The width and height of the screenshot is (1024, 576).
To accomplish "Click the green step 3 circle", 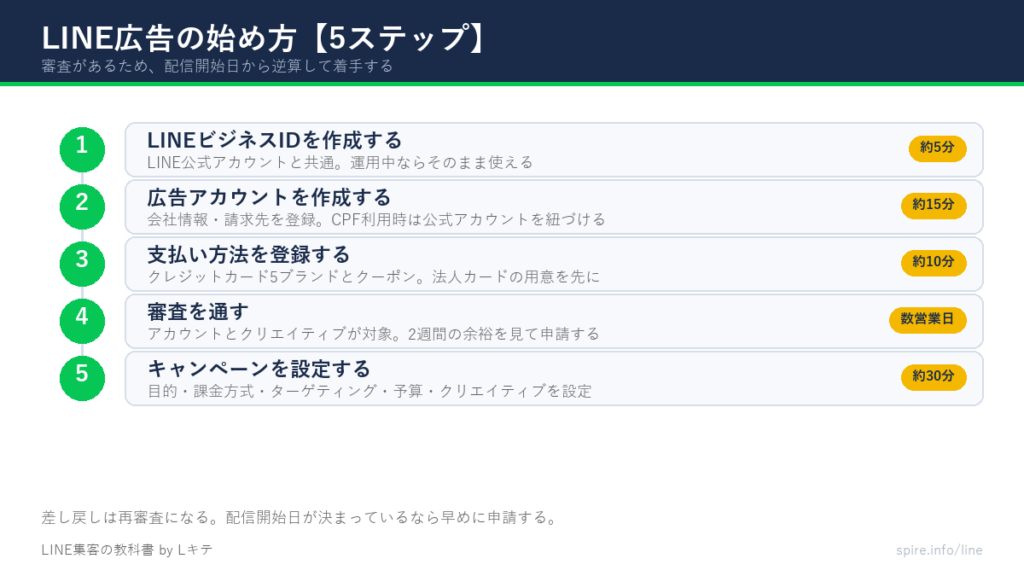I will coord(82,264).
